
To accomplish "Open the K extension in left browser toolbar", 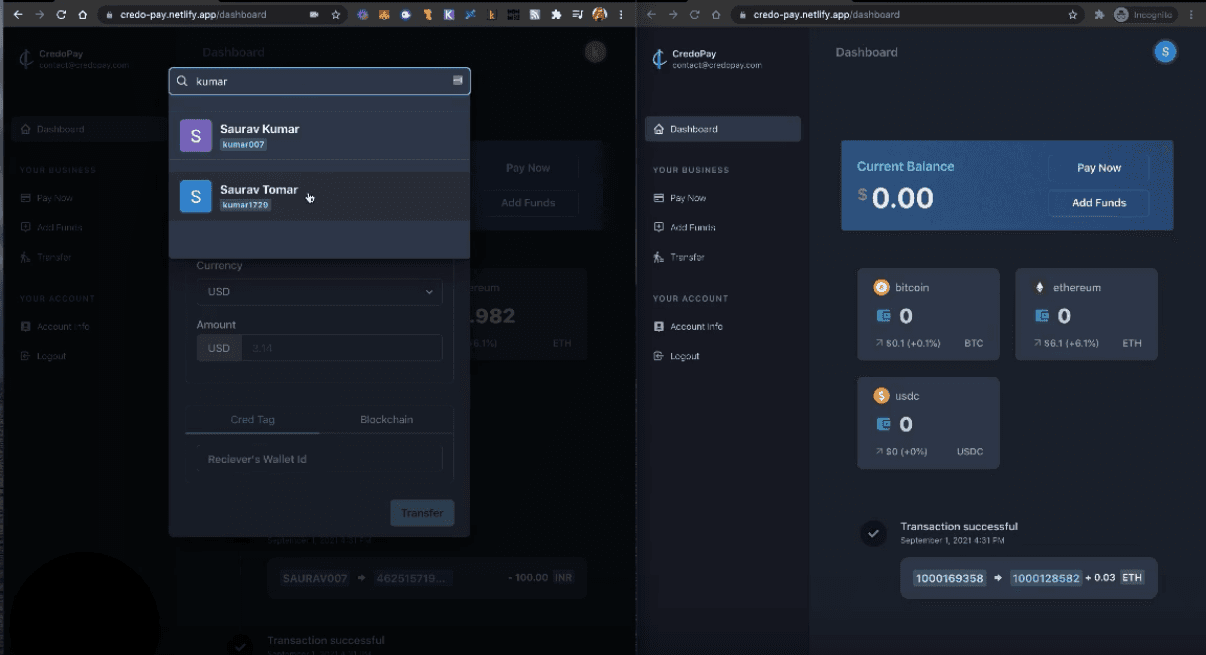I will point(449,15).
